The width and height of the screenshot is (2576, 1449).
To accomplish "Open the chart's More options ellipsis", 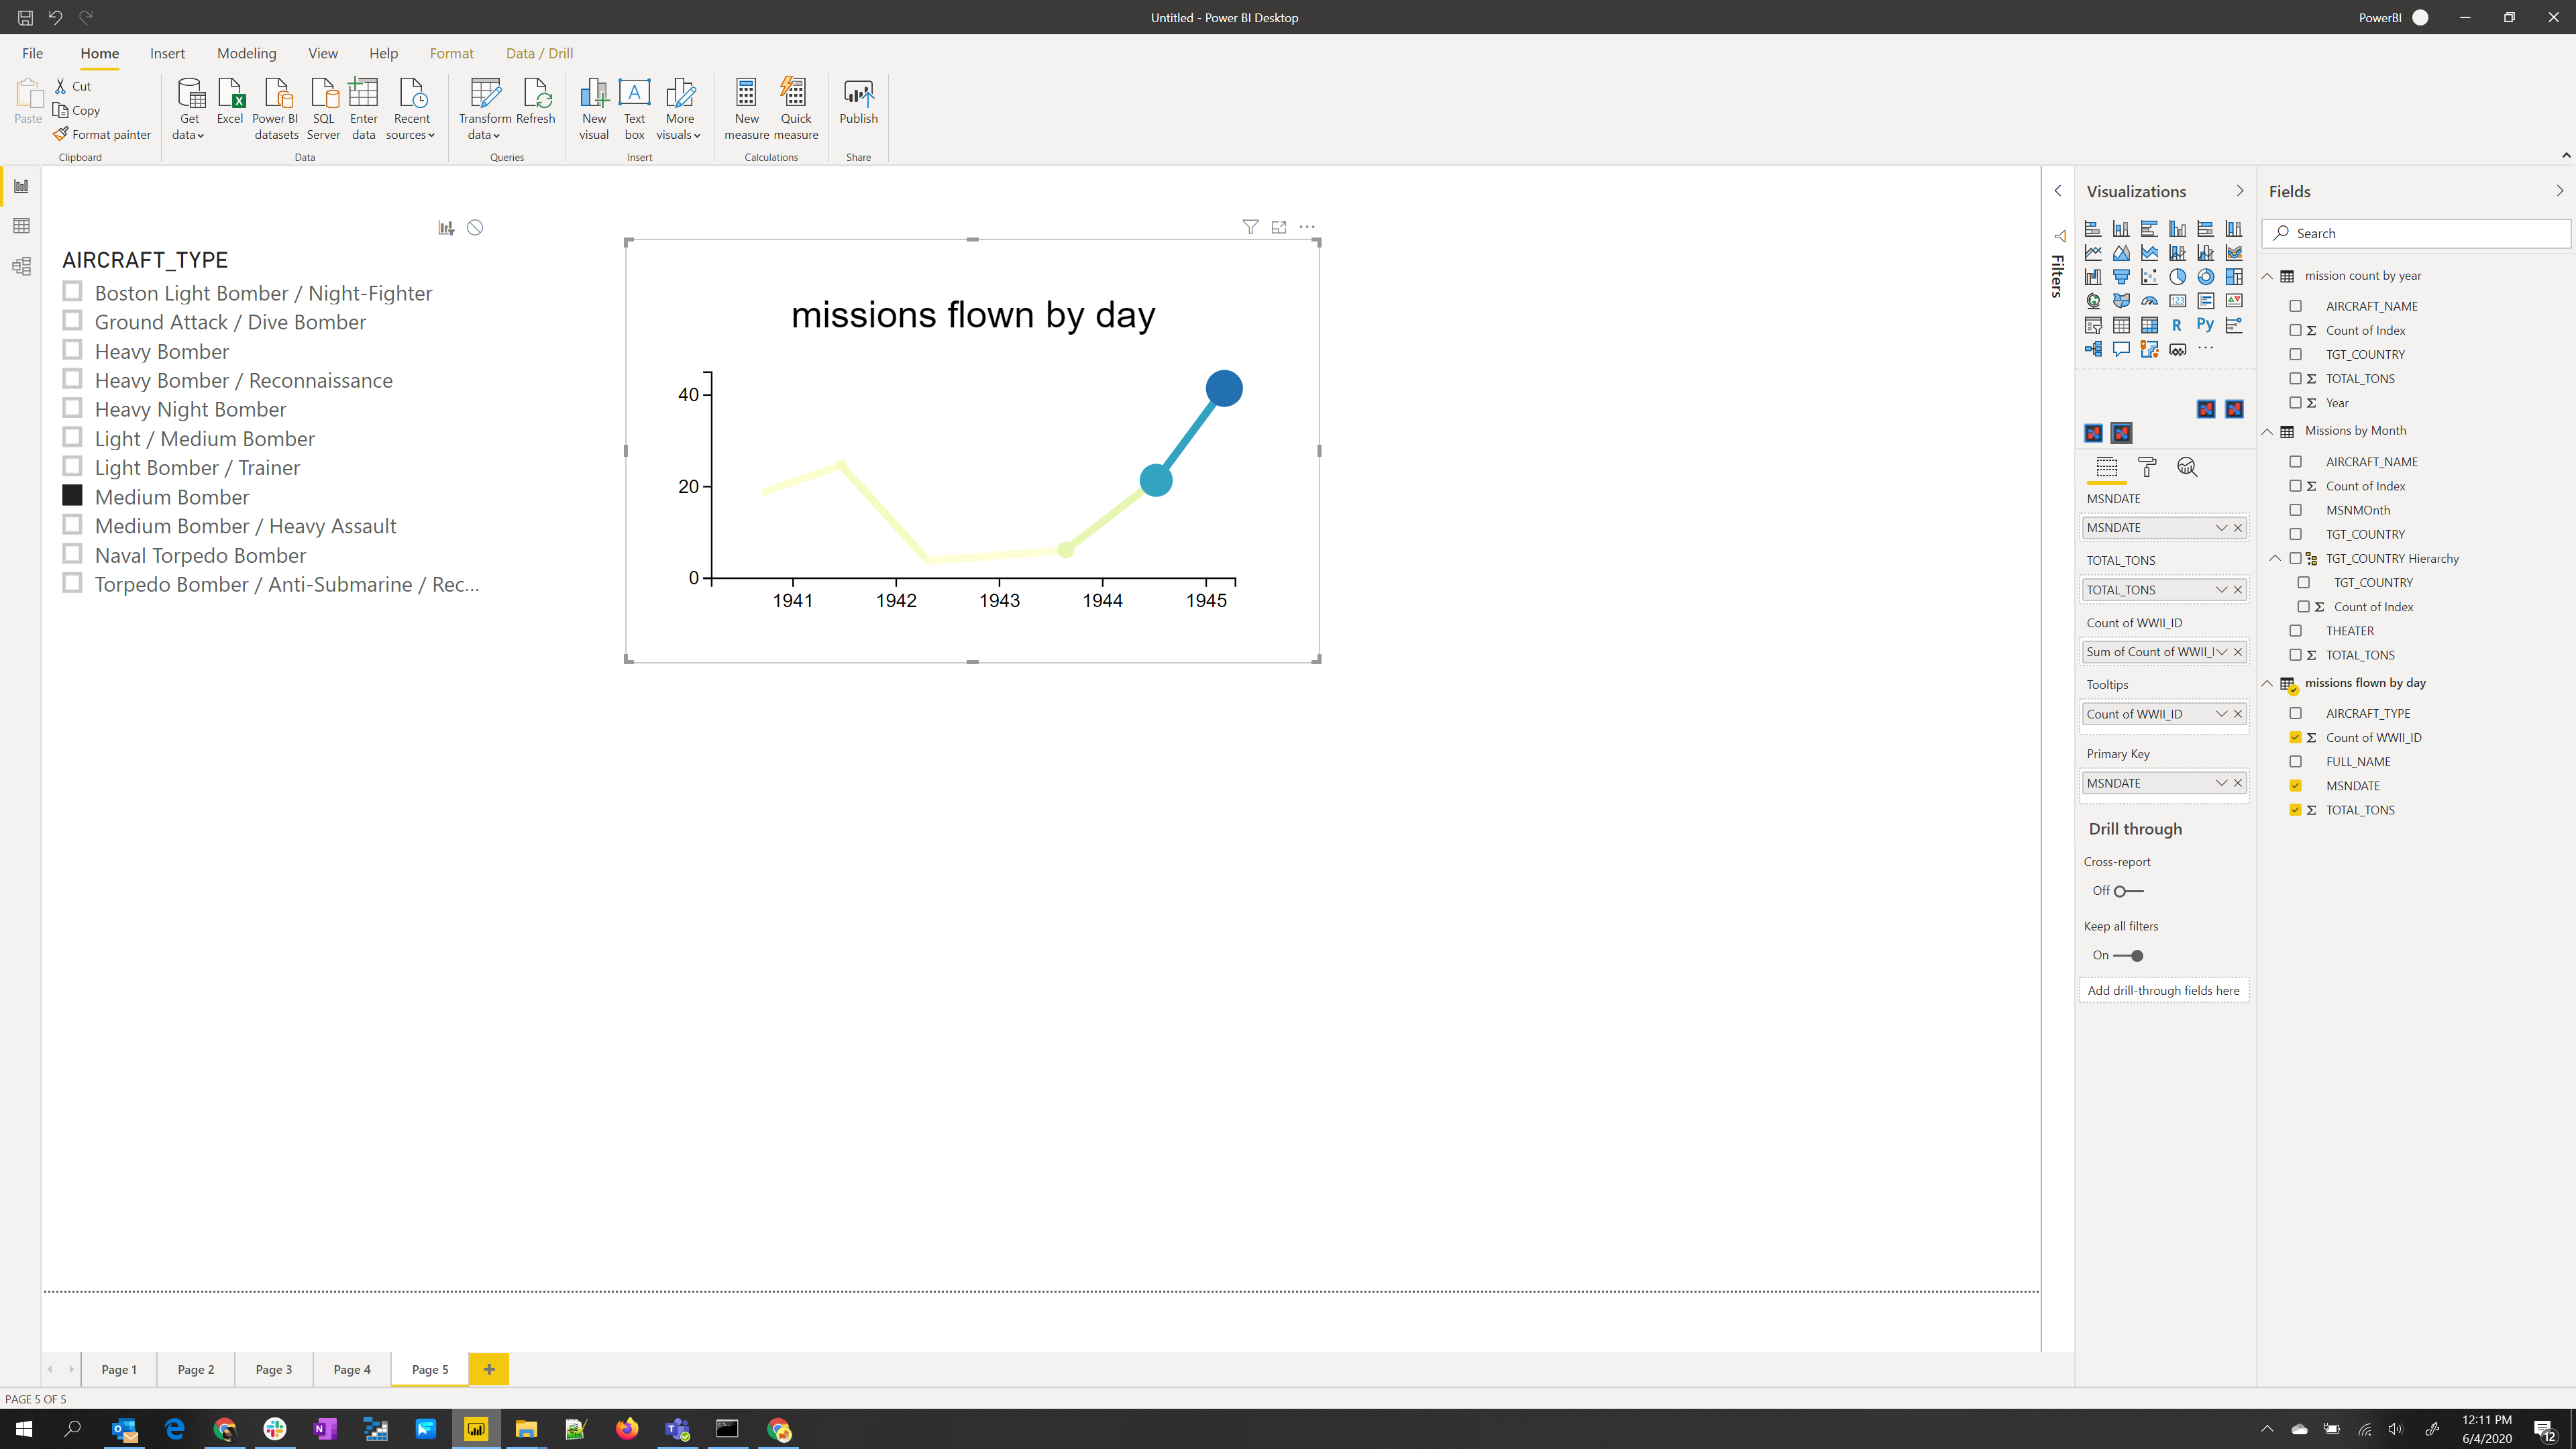I will coord(1307,227).
